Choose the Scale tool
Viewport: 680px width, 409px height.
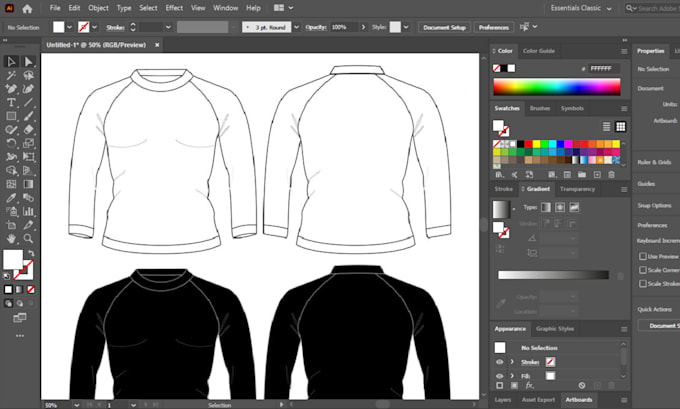(28, 143)
